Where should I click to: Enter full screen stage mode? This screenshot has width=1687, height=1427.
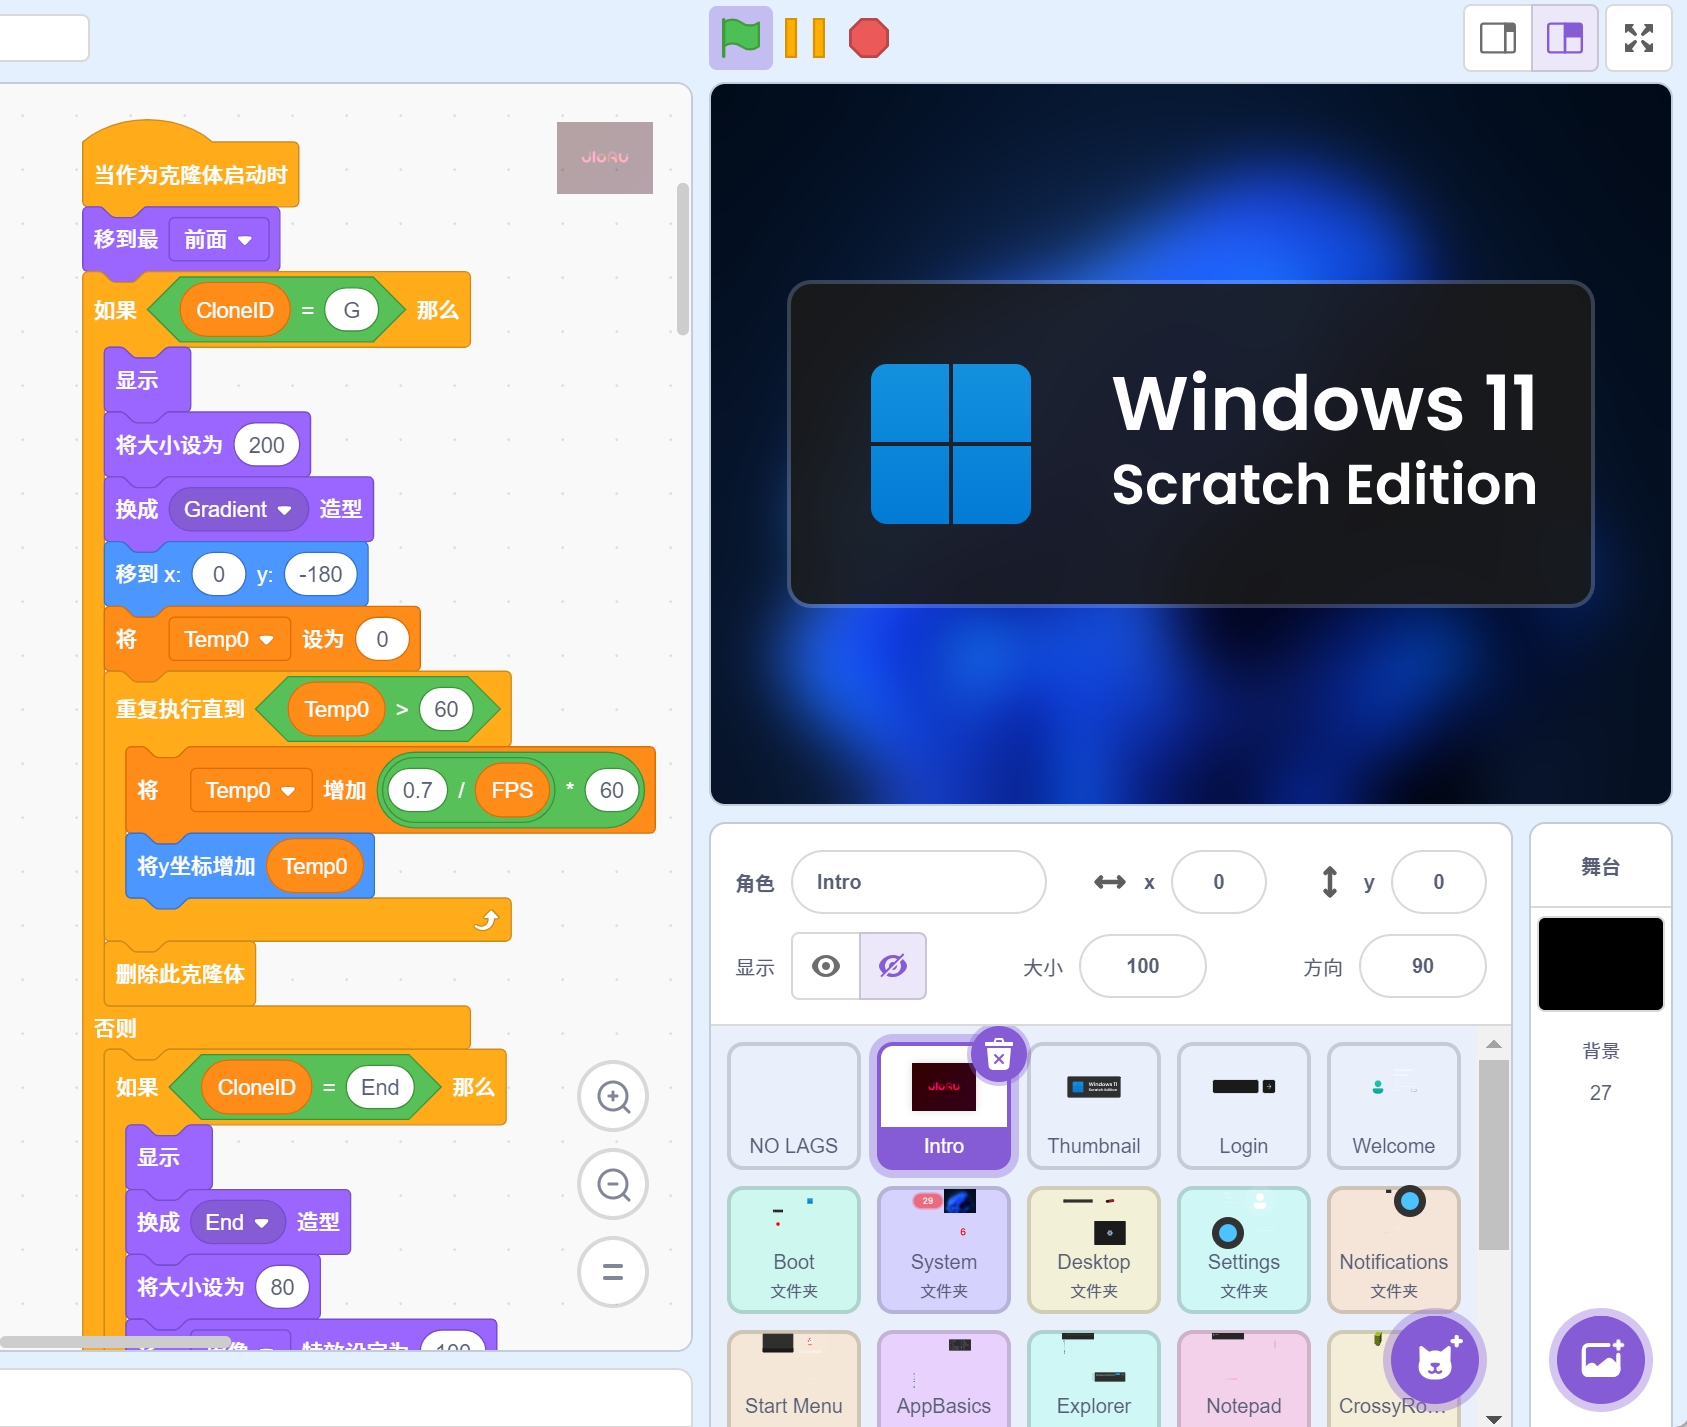click(x=1638, y=38)
